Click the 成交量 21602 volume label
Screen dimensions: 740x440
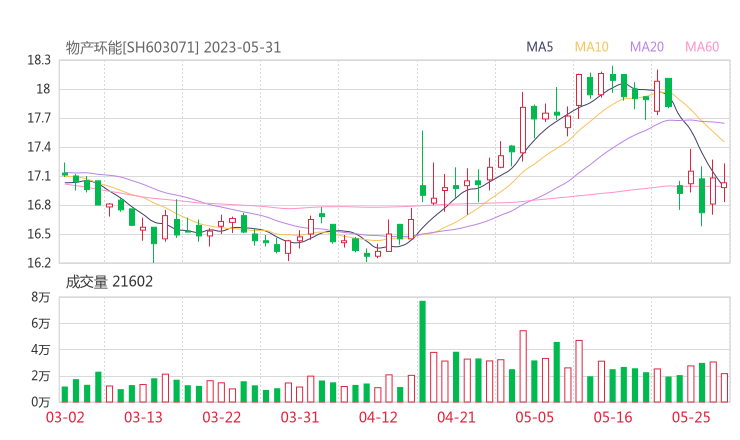pos(109,282)
